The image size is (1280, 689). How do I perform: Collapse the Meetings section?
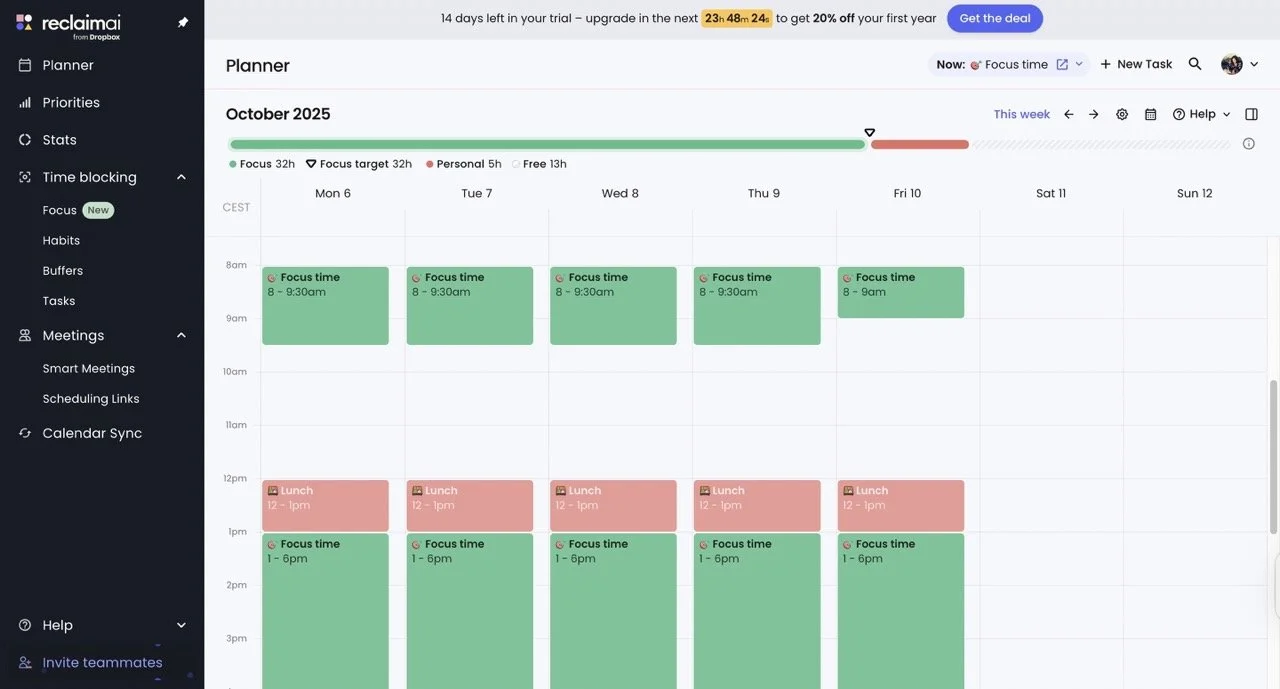pyautogui.click(x=179, y=333)
